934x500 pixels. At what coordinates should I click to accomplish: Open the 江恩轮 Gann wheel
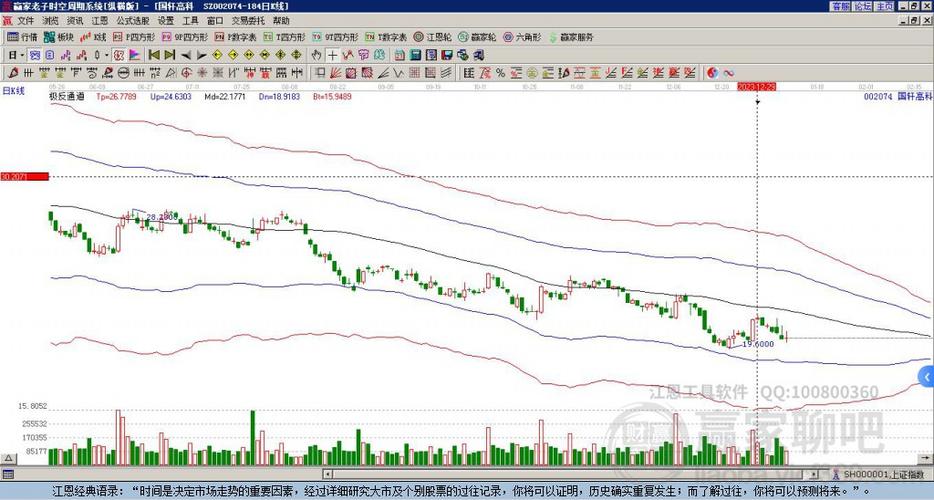(432, 37)
